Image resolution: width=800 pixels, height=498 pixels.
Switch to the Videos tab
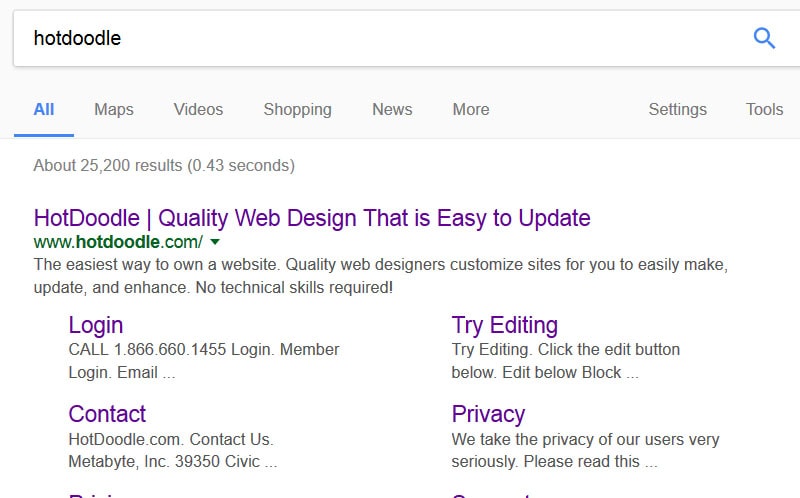tap(198, 109)
